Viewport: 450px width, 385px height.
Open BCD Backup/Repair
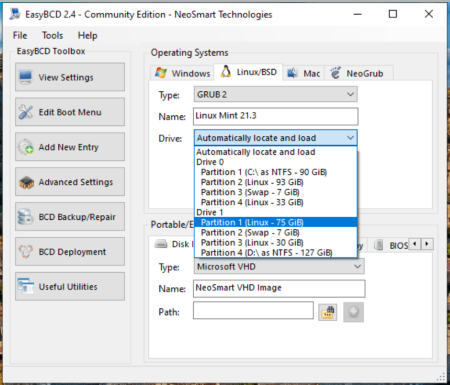[x=70, y=217]
